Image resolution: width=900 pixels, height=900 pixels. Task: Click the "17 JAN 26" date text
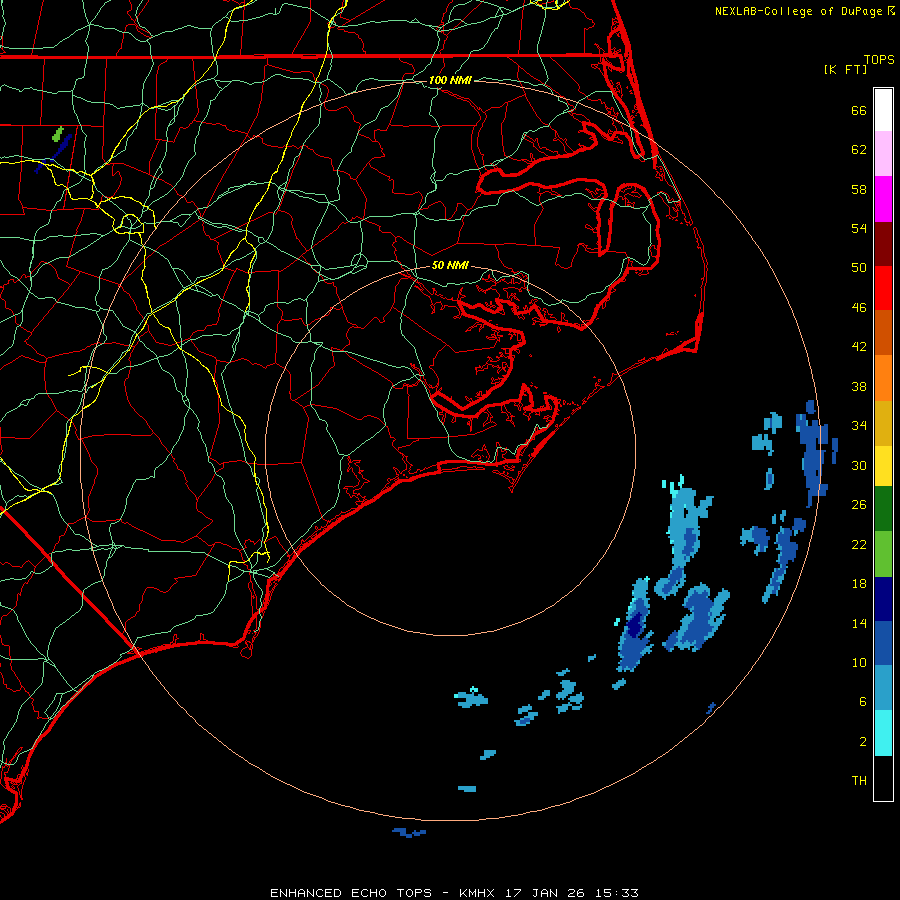(x=544, y=893)
